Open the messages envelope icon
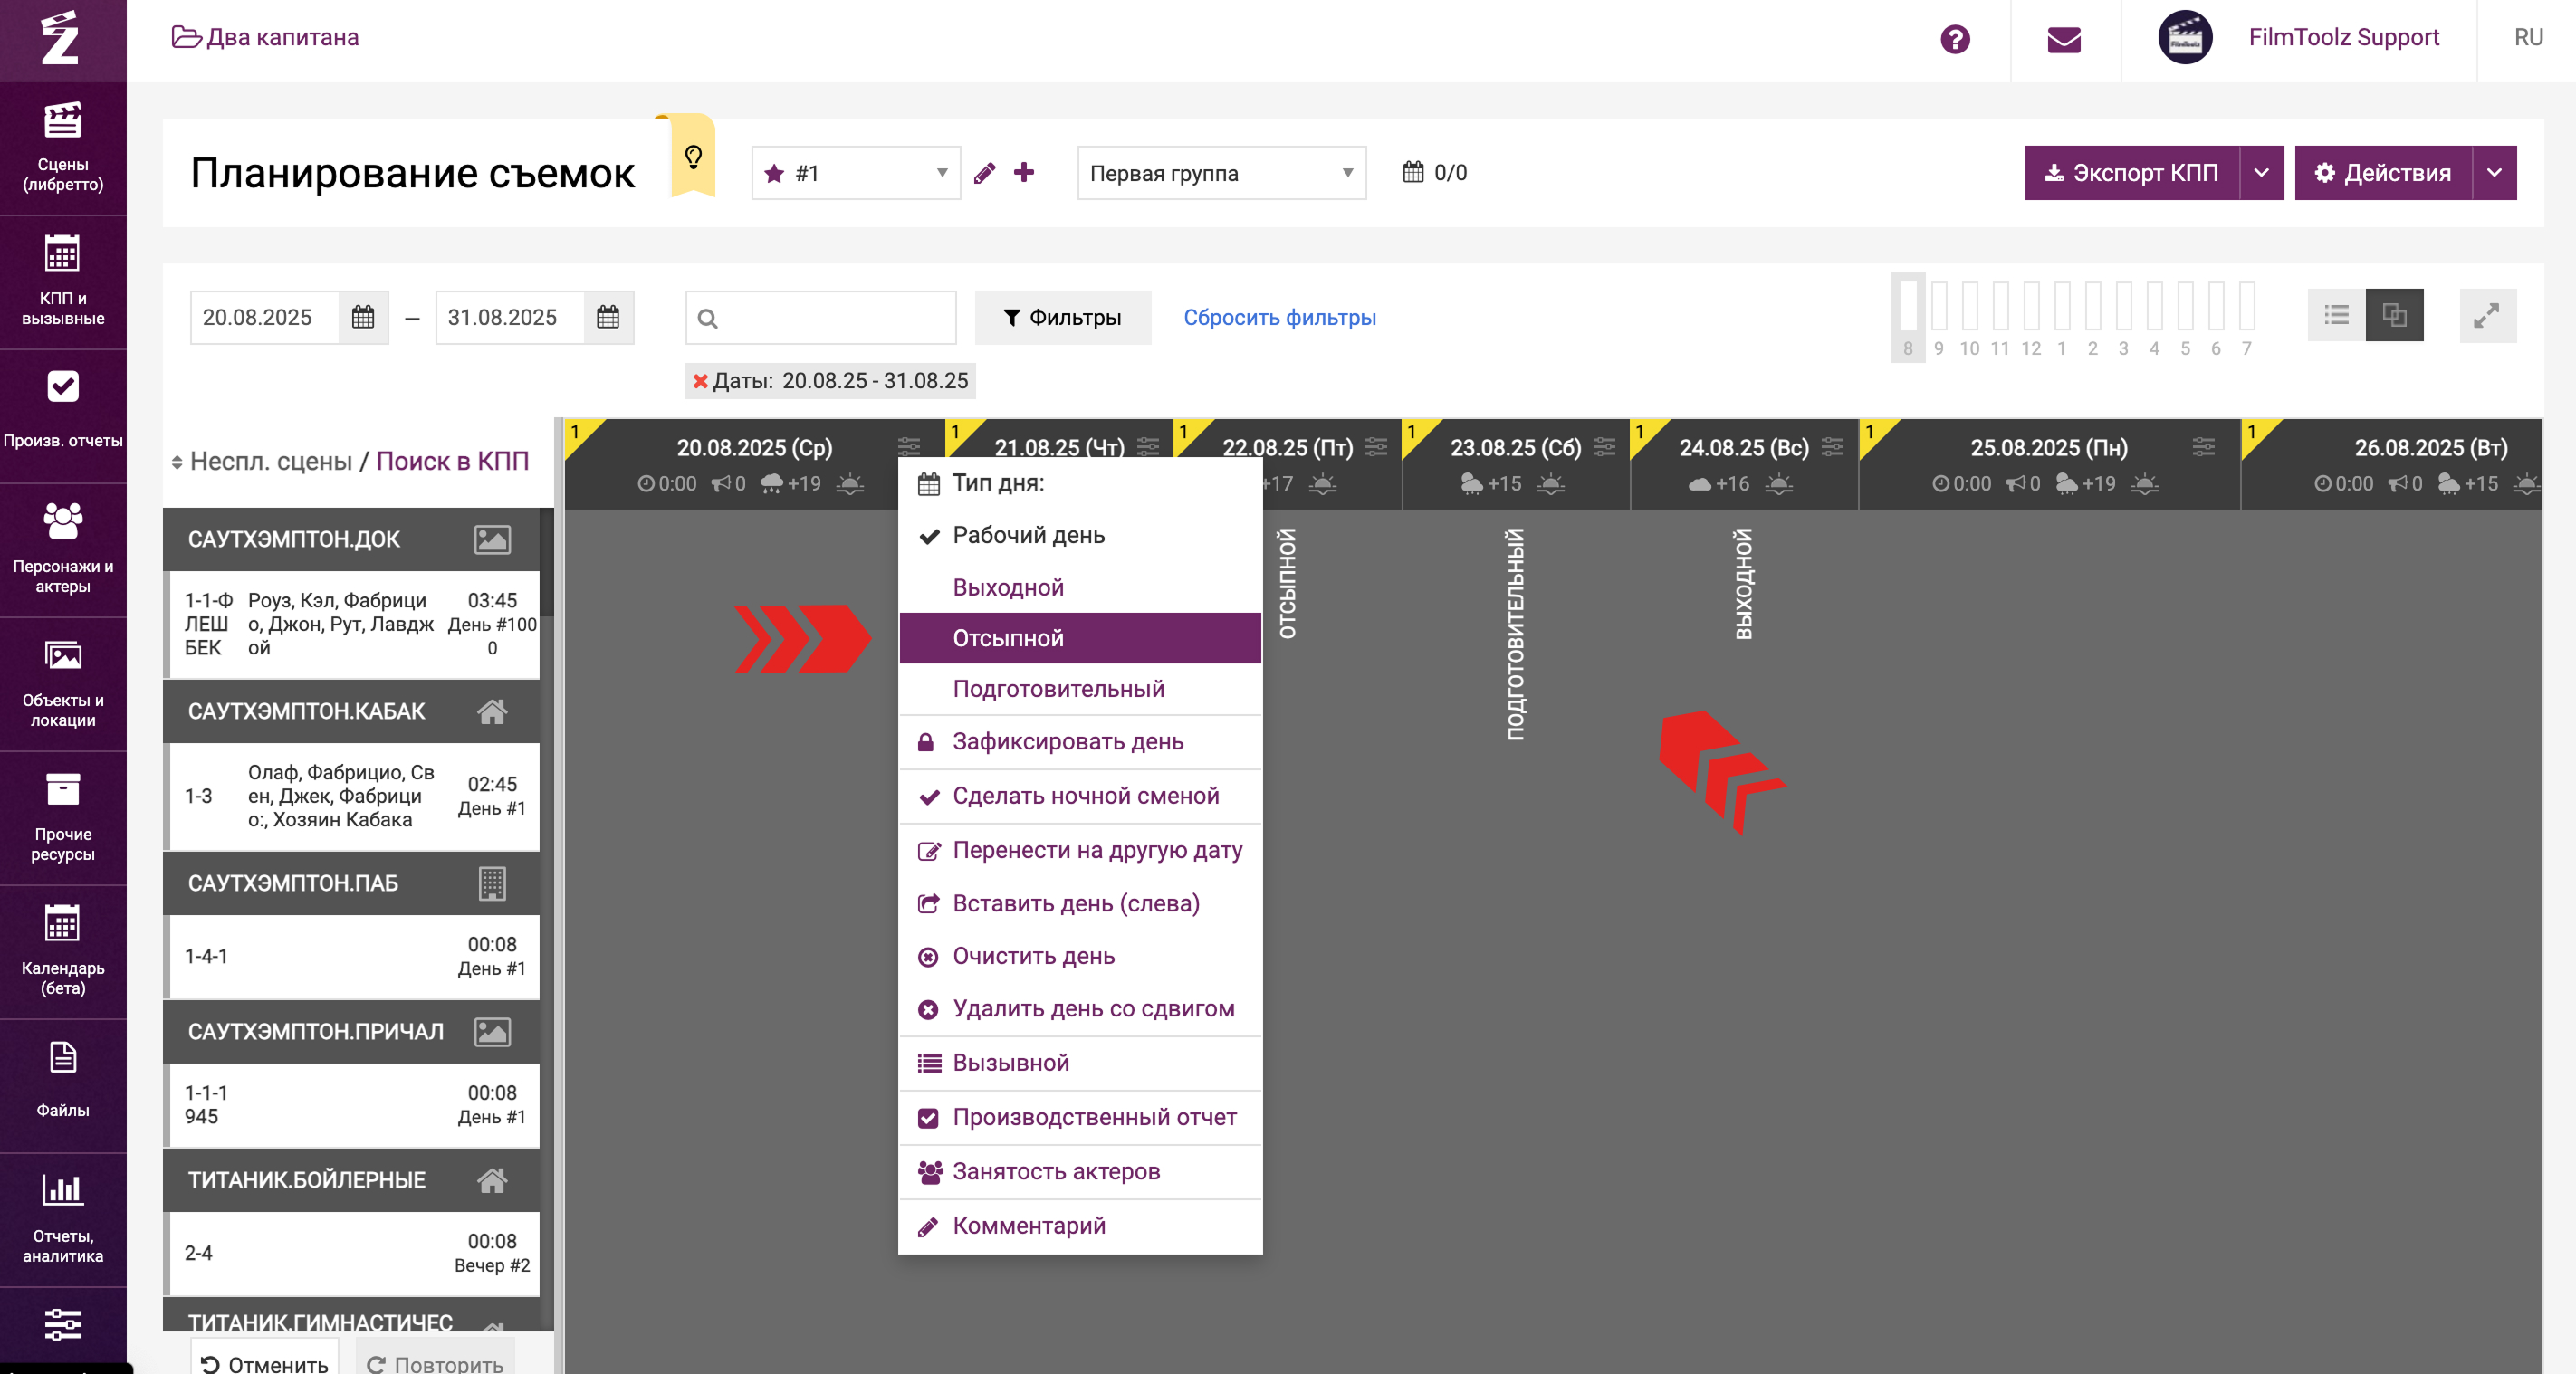The height and width of the screenshot is (1374, 2576). 2064,39
